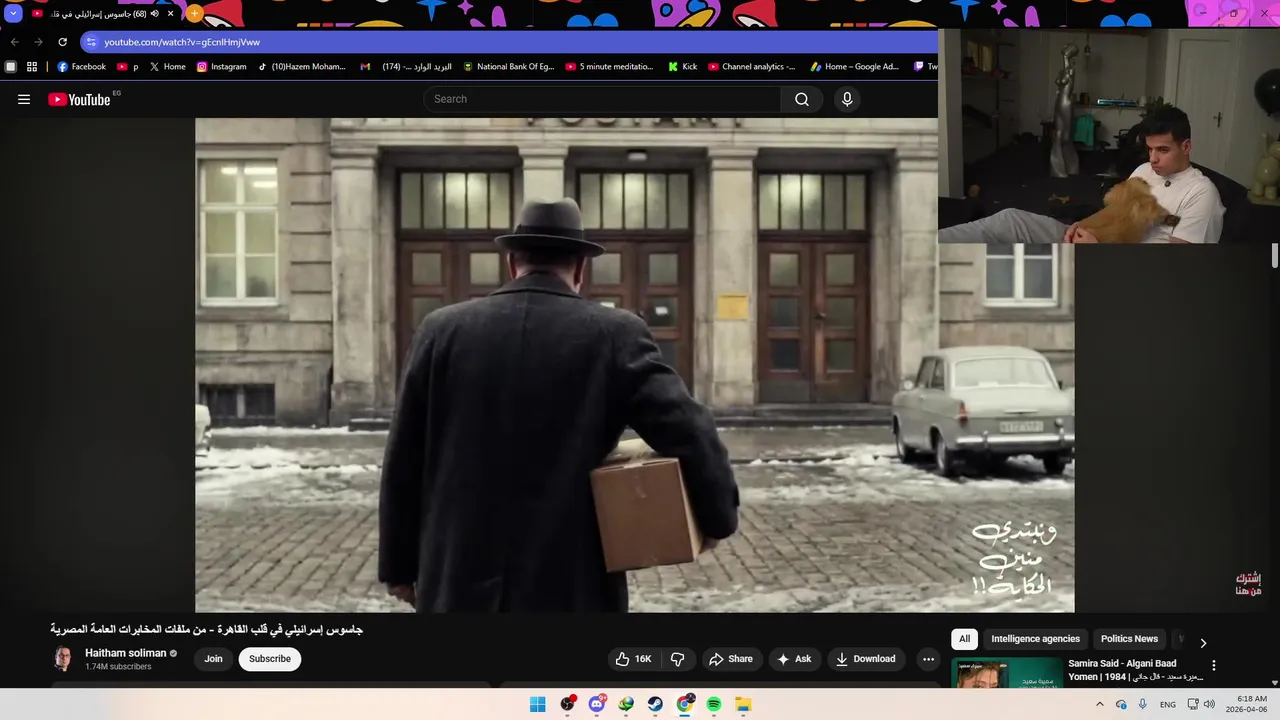
Task: Mute the tab via speaker icon
Action: (x=155, y=14)
